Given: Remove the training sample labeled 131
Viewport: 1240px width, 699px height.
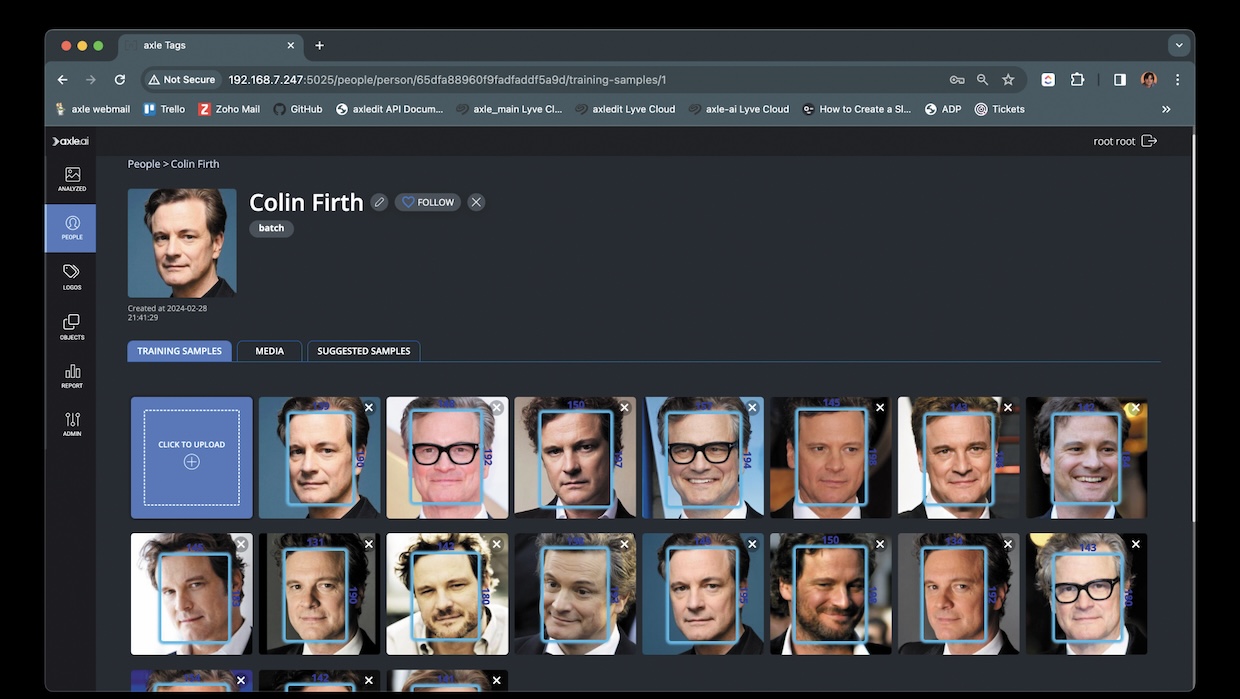Looking at the screenshot, I should (369, 544).
